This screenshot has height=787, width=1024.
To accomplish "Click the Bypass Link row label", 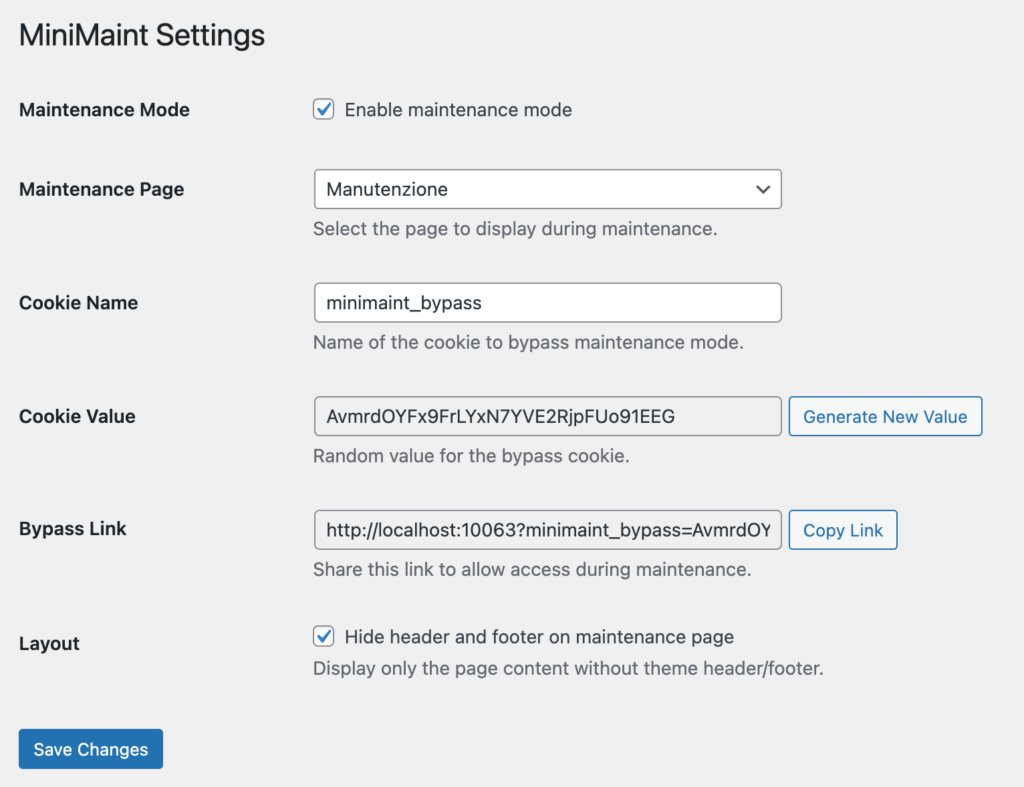I will 73,529.
